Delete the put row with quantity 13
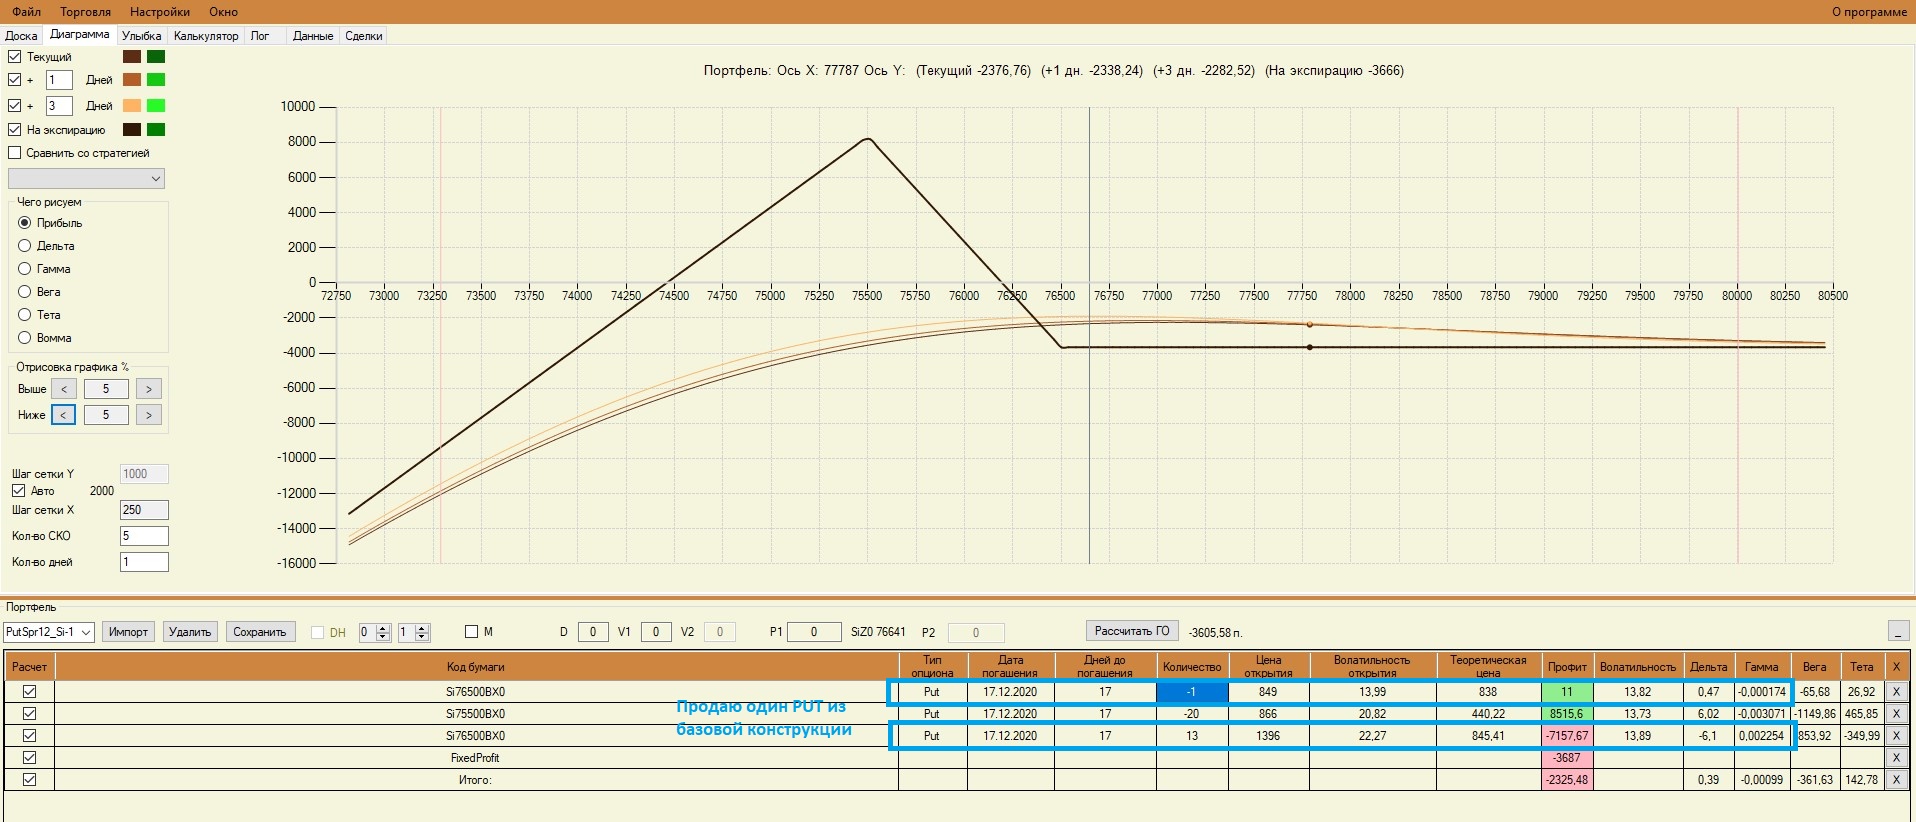This screenshot has height=822, width=1916. coord(1896,736)
